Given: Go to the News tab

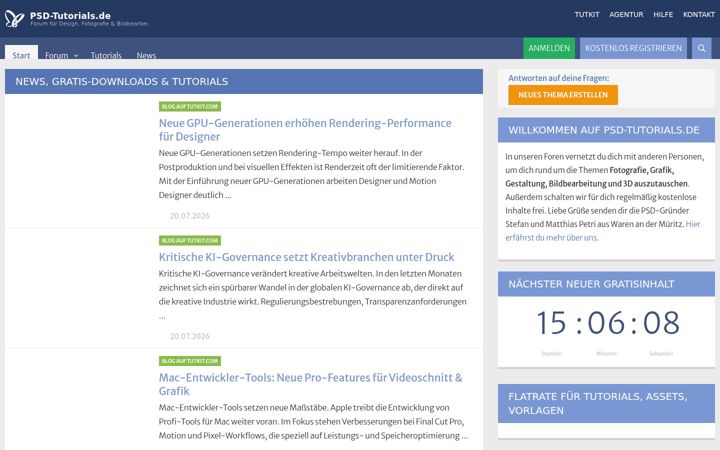Looking at the screenshot, I should pyautogui.click(x=146, y=55).
